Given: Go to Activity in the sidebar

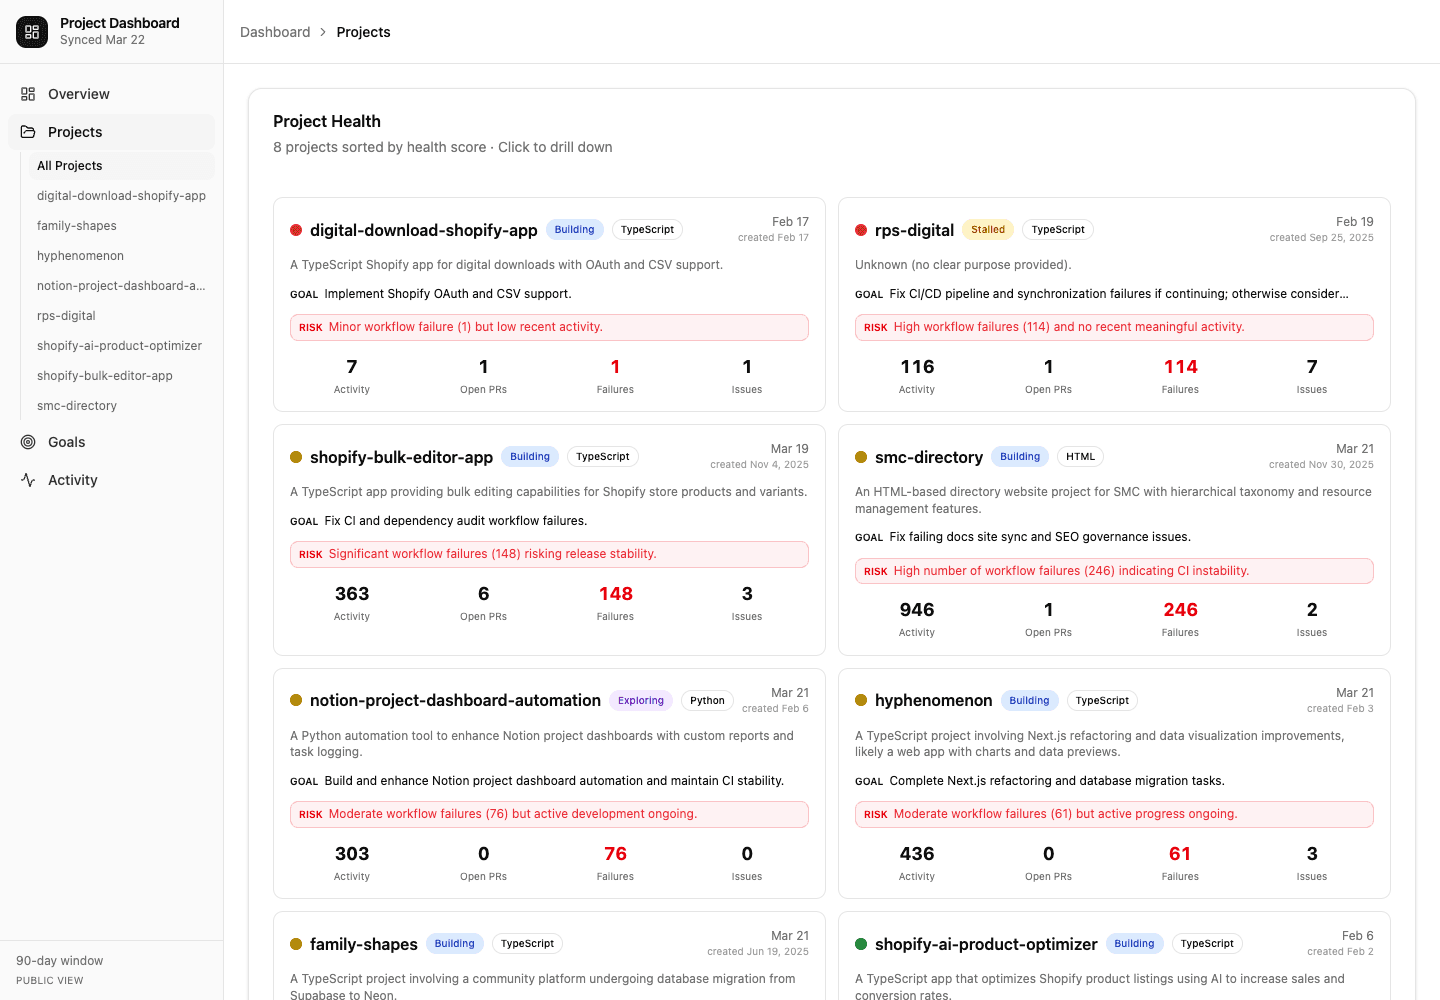Looking at the screenshot, I should click(111, 480).
